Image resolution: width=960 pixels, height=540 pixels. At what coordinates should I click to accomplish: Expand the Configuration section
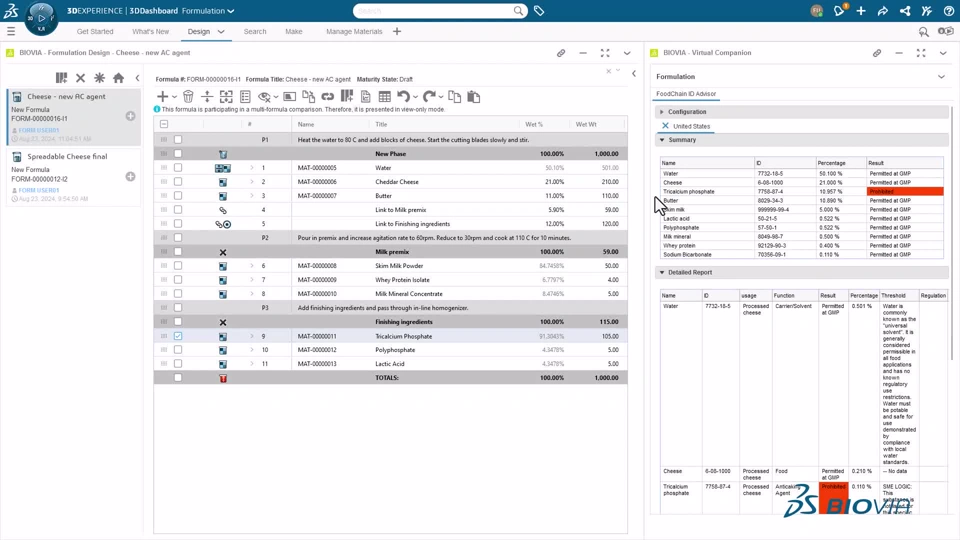(x=662, y=112)
